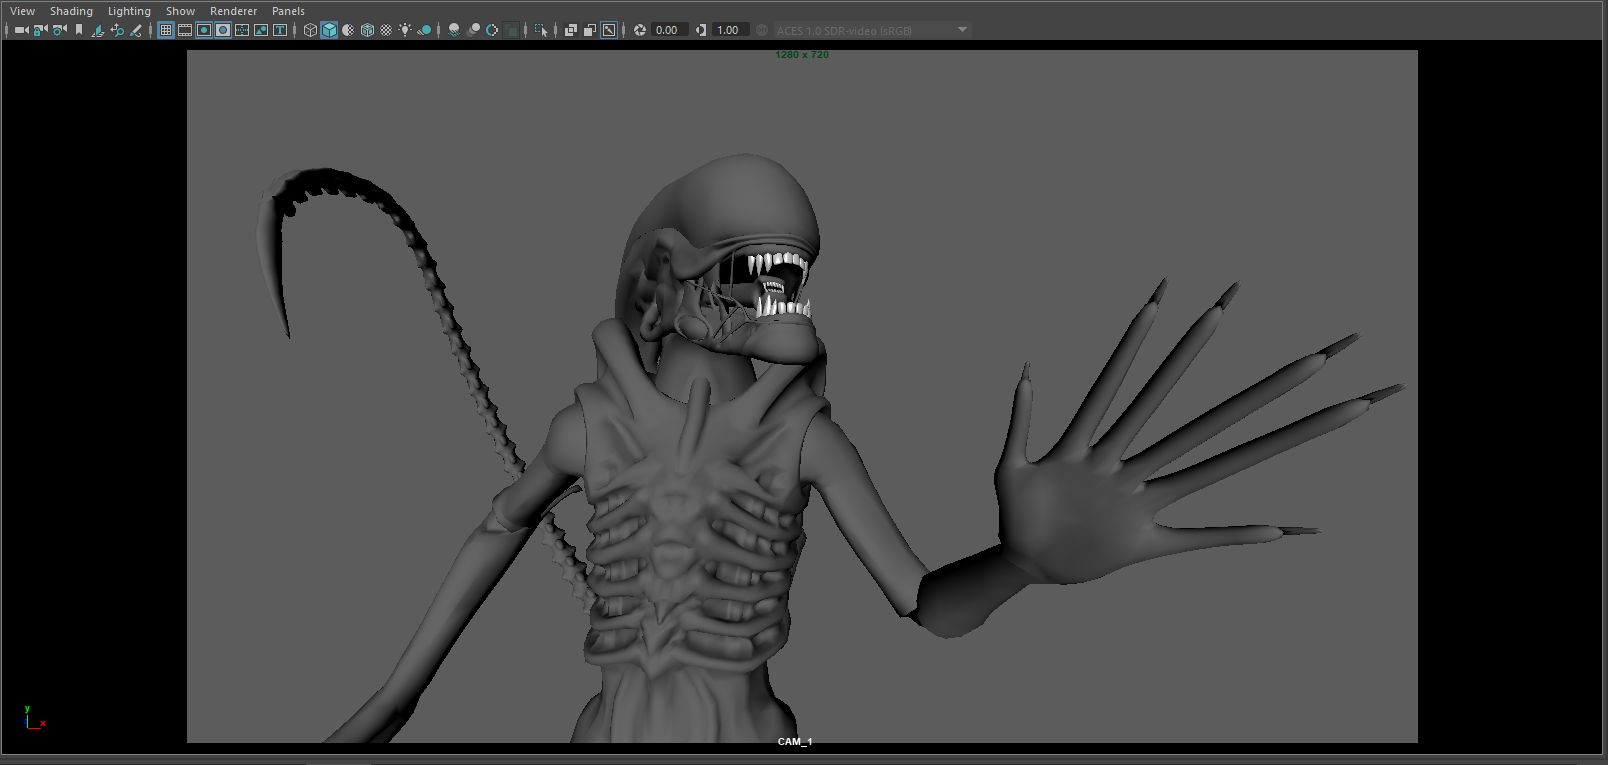Click the Isolate Select icon

541,30
